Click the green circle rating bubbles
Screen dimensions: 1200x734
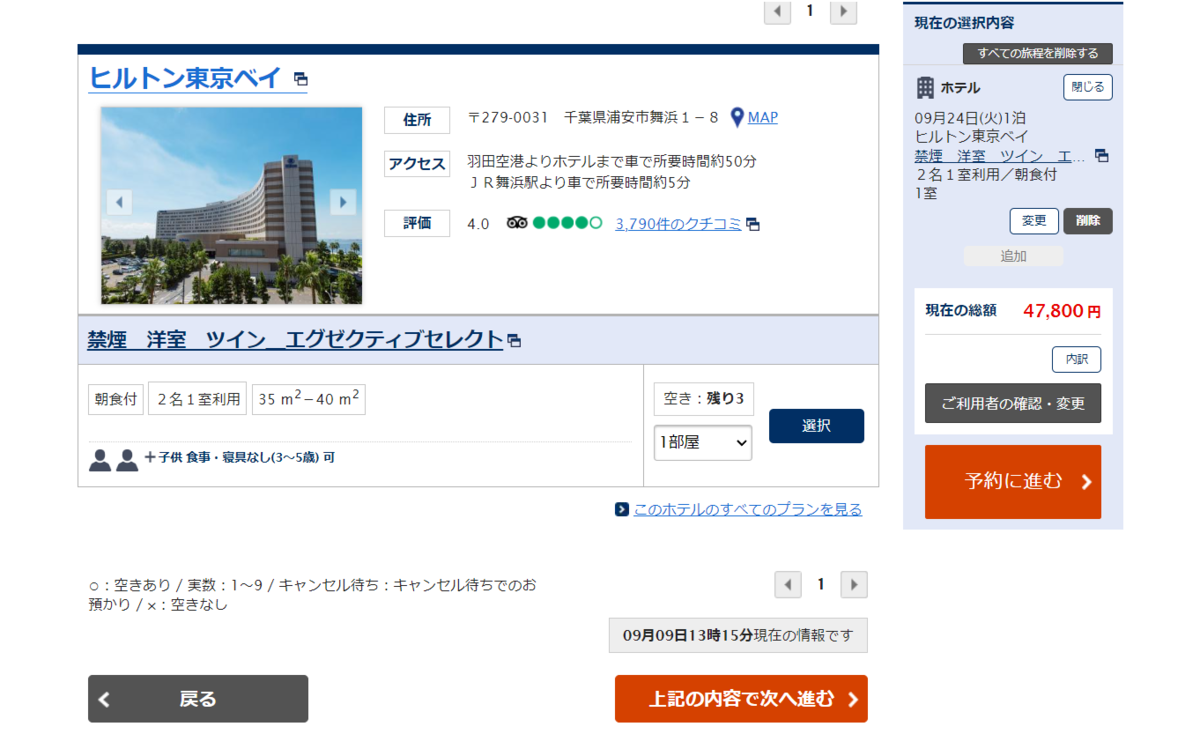568,223
